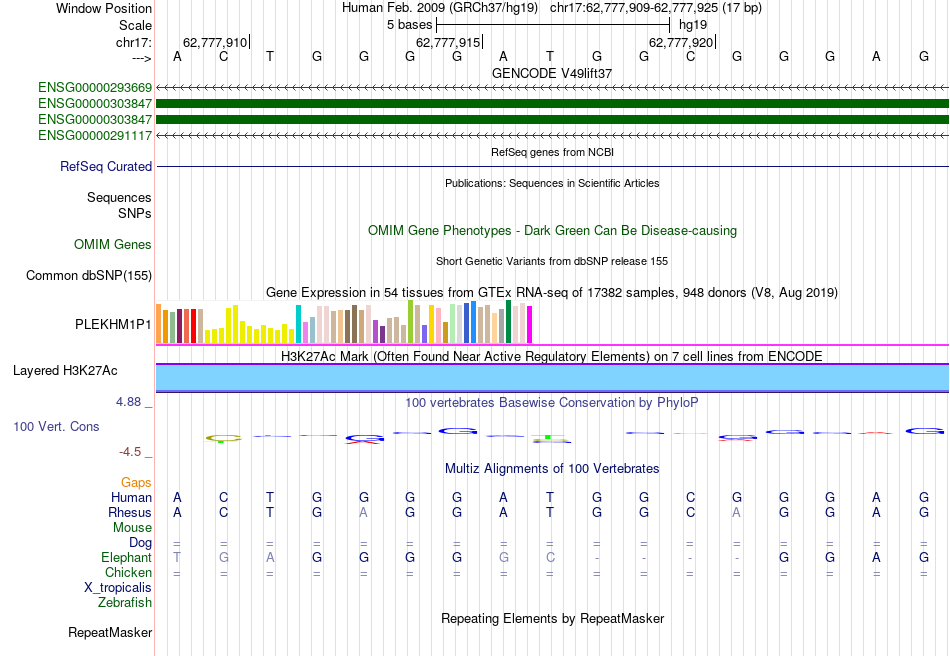Open the RefSeq Curated track label
Screen dimensions: 950x656
click(x=106, y=166)
